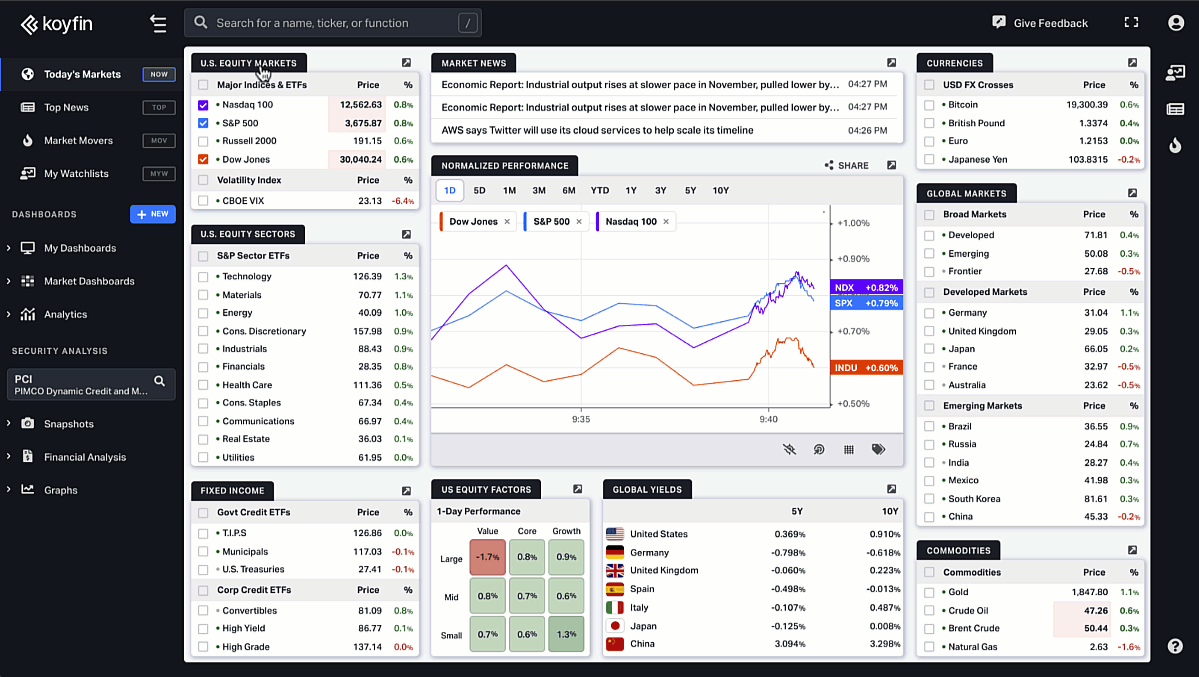Click the PCI security analysis box

[91, 384]
